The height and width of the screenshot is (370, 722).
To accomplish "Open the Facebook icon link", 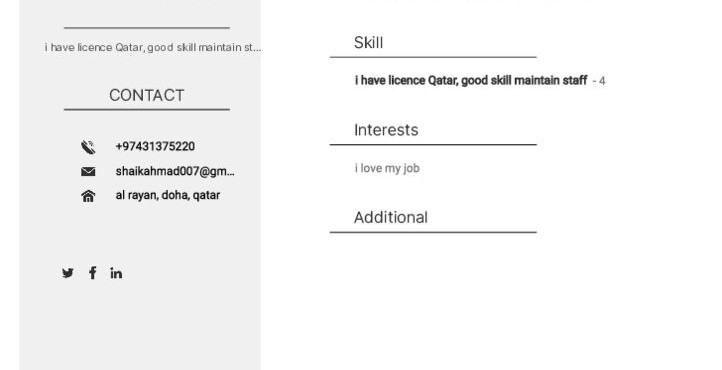I will point(93,273).
